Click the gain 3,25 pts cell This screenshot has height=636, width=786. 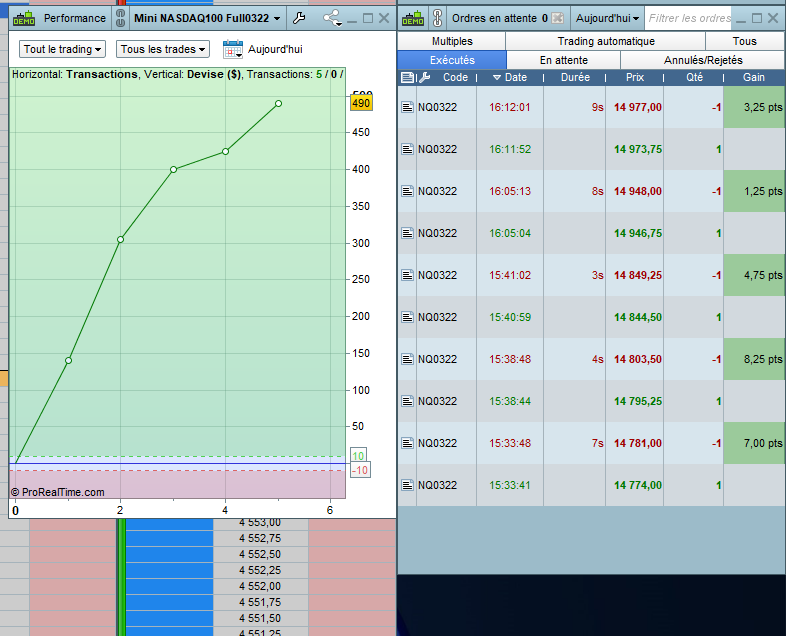point(754,107)
